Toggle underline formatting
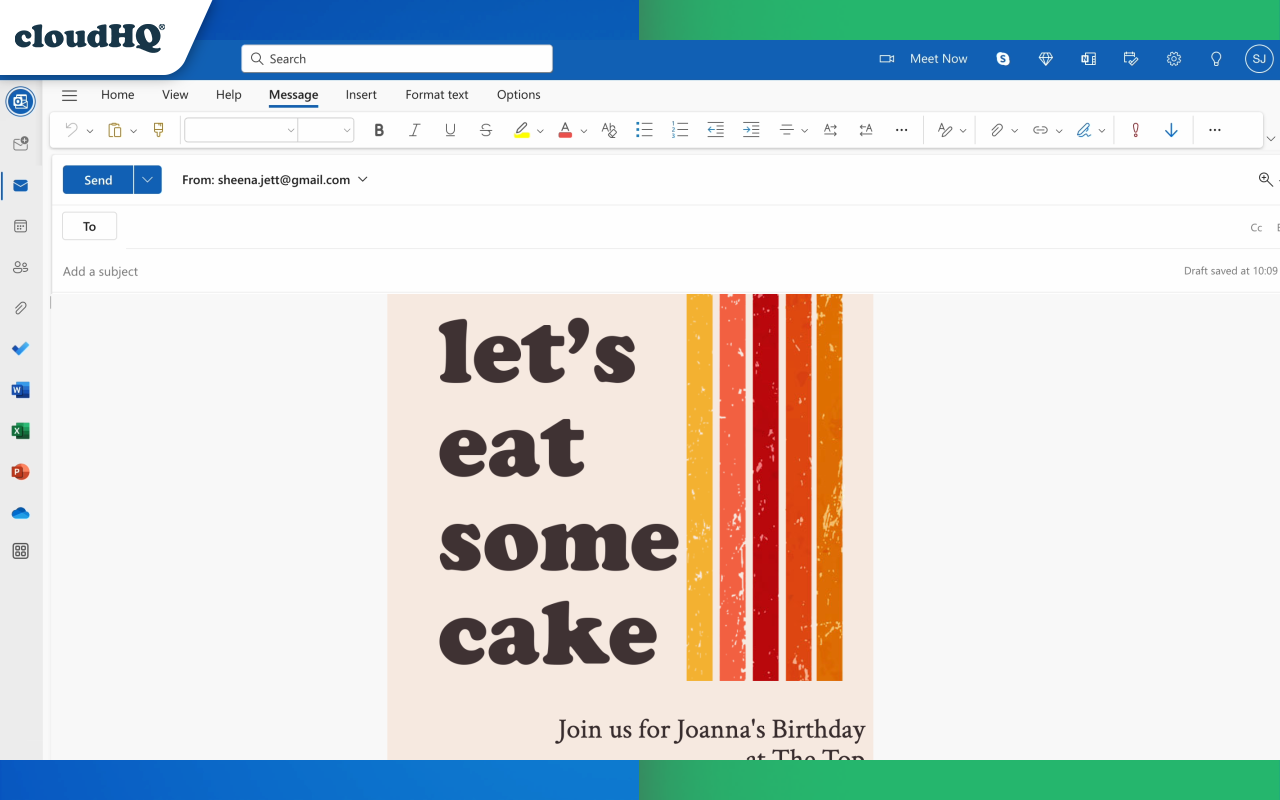Viewport: 1280px width, 800px height. click(x=450, y=129)
